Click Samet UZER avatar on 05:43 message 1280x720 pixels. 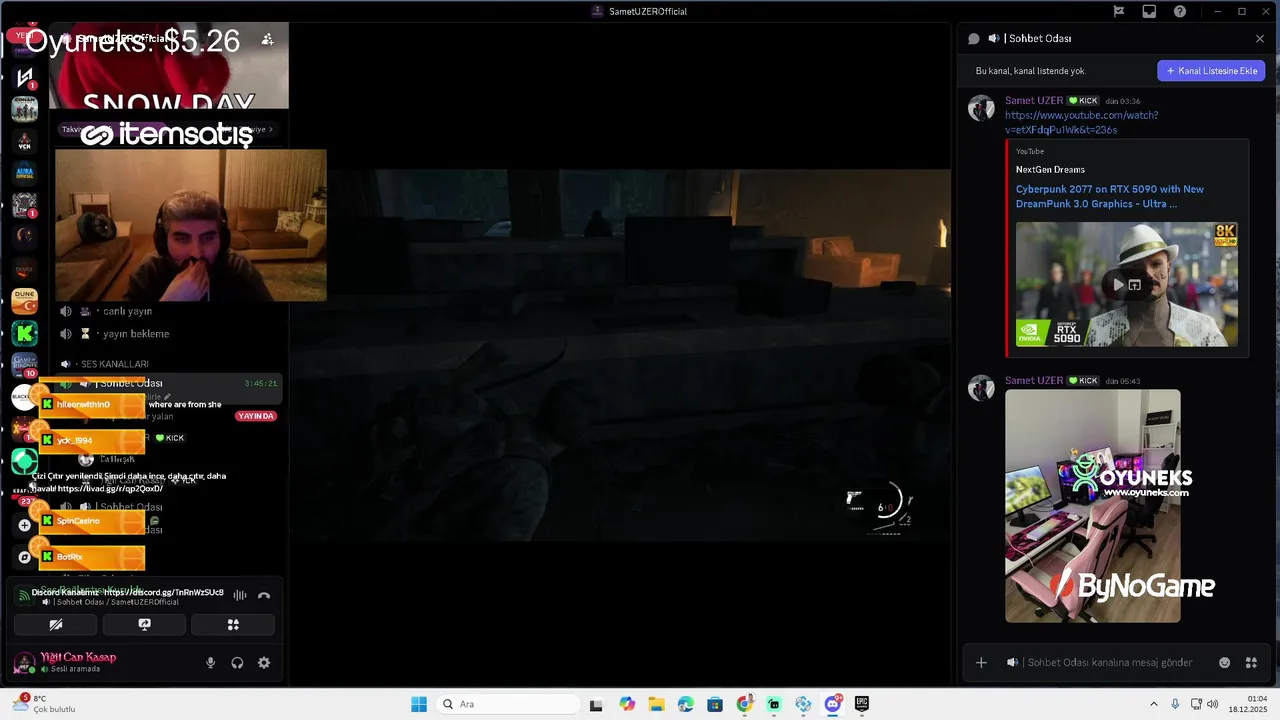981,388
